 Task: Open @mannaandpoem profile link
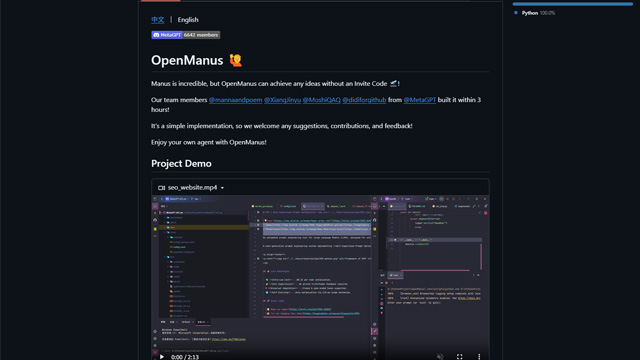click(236, 100)
